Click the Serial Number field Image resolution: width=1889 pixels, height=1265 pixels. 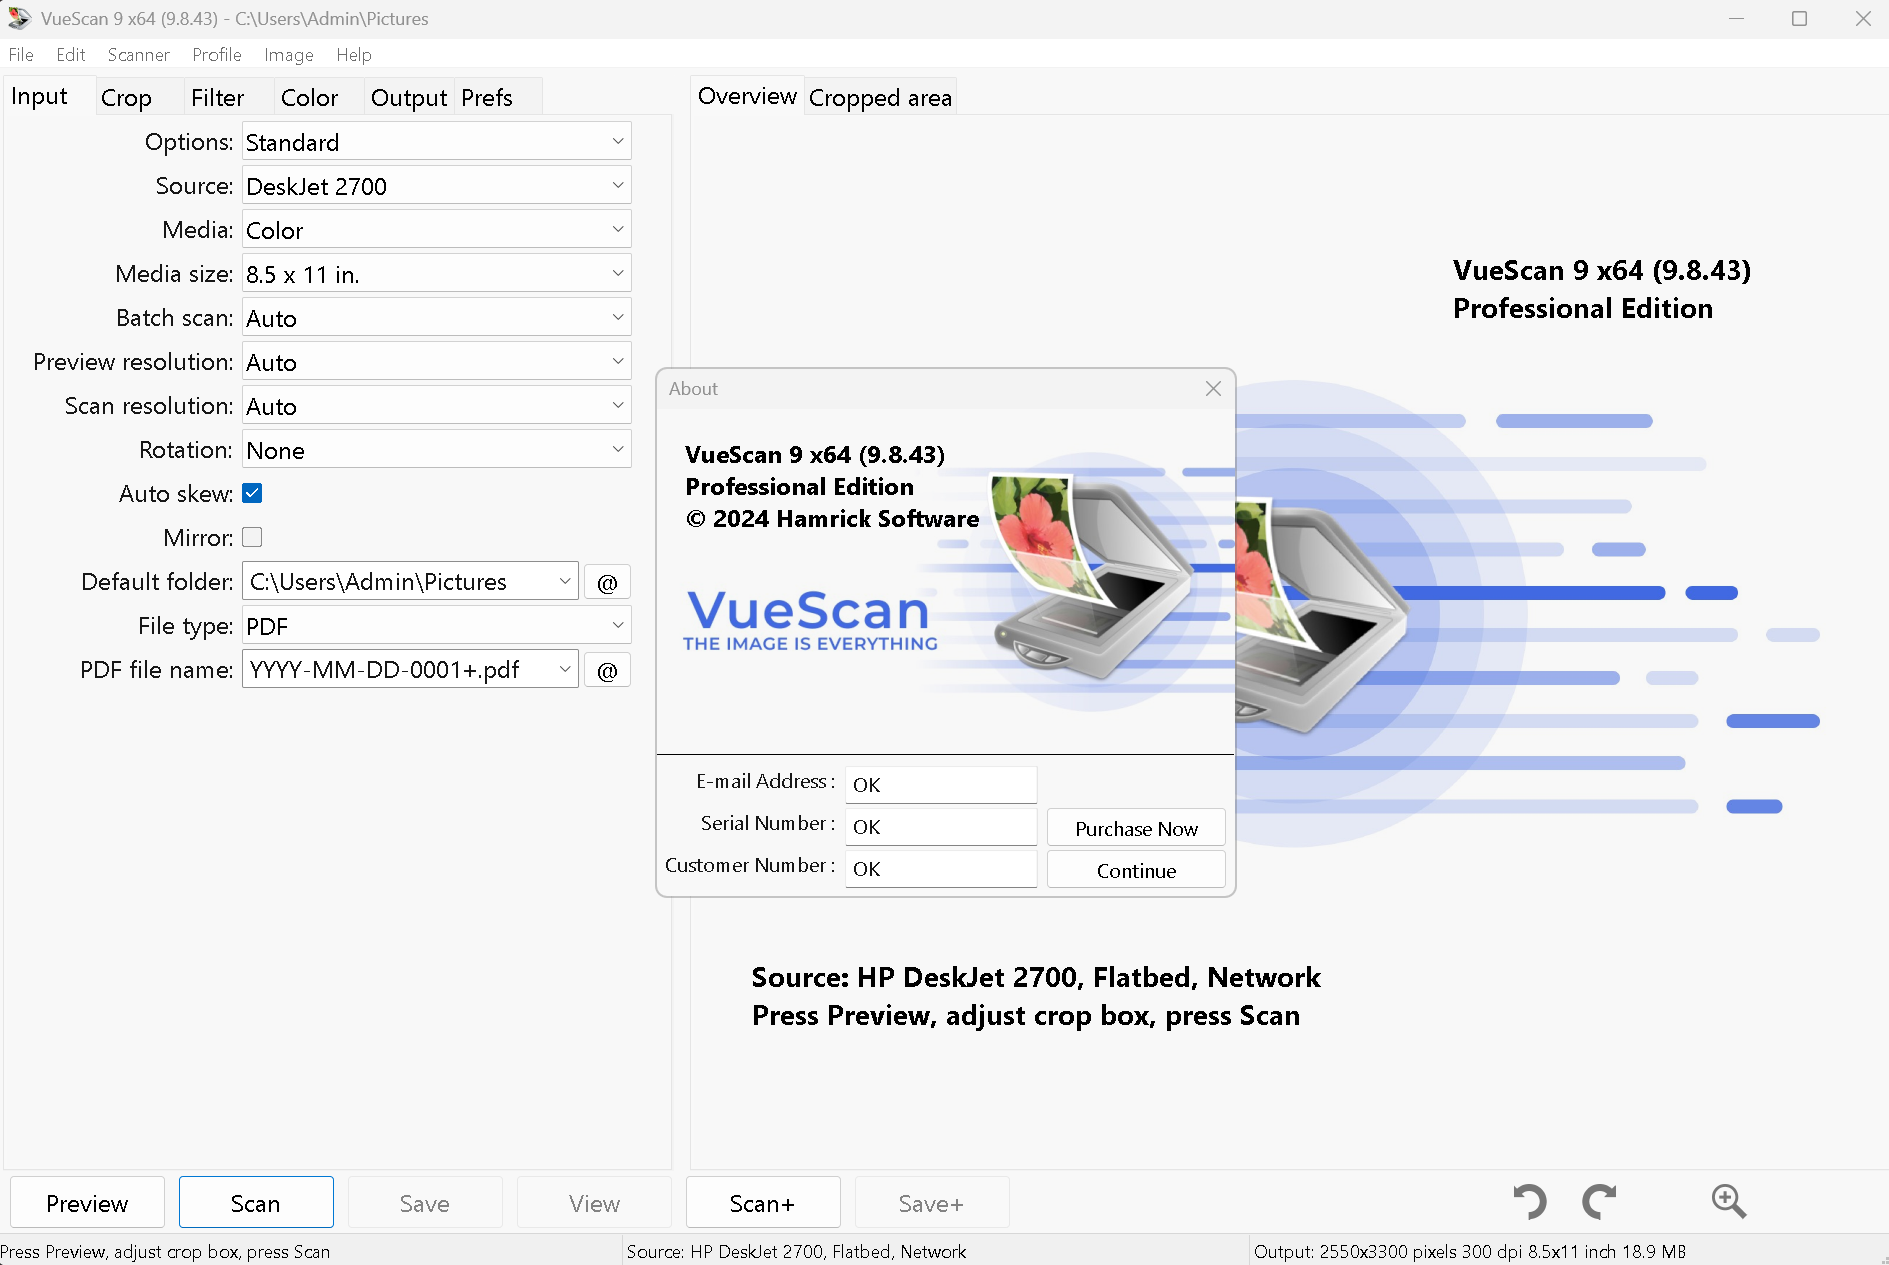tap(941, 827)
